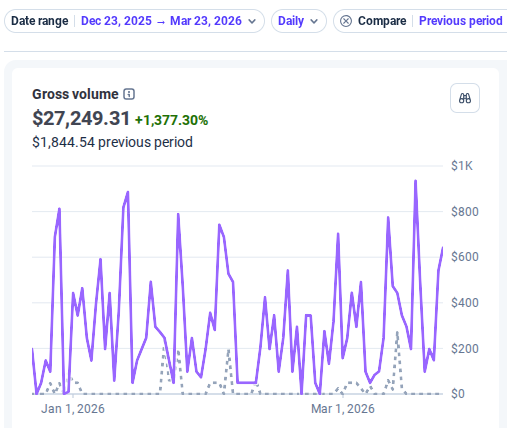Viewport: 507px width, 428px height.
Task: Click the $200 axis label
Action: 465,349
